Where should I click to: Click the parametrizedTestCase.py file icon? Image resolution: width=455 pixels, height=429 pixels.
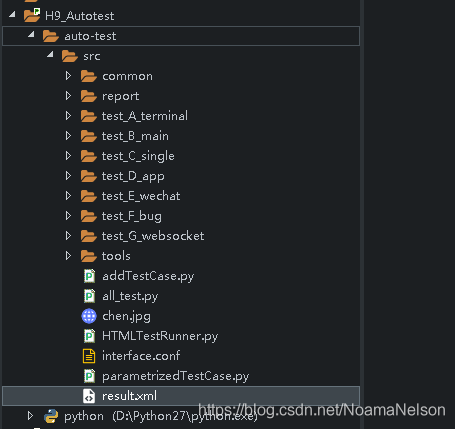pyautogui.click(x=89, y=376)
